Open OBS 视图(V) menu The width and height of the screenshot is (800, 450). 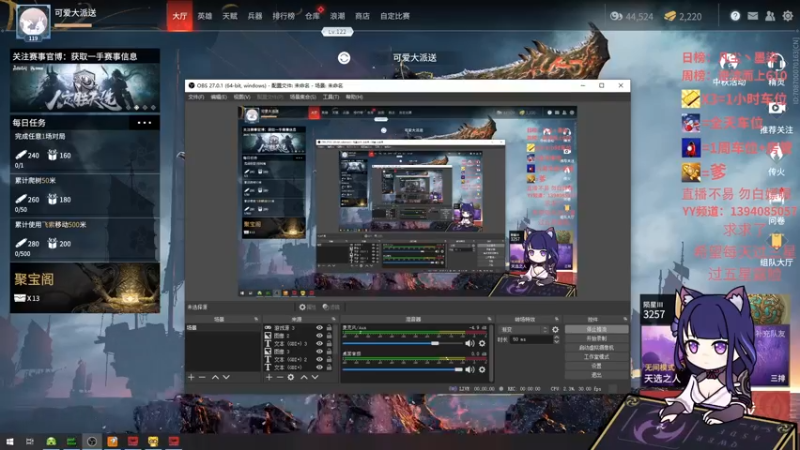(x=242, y=97)
